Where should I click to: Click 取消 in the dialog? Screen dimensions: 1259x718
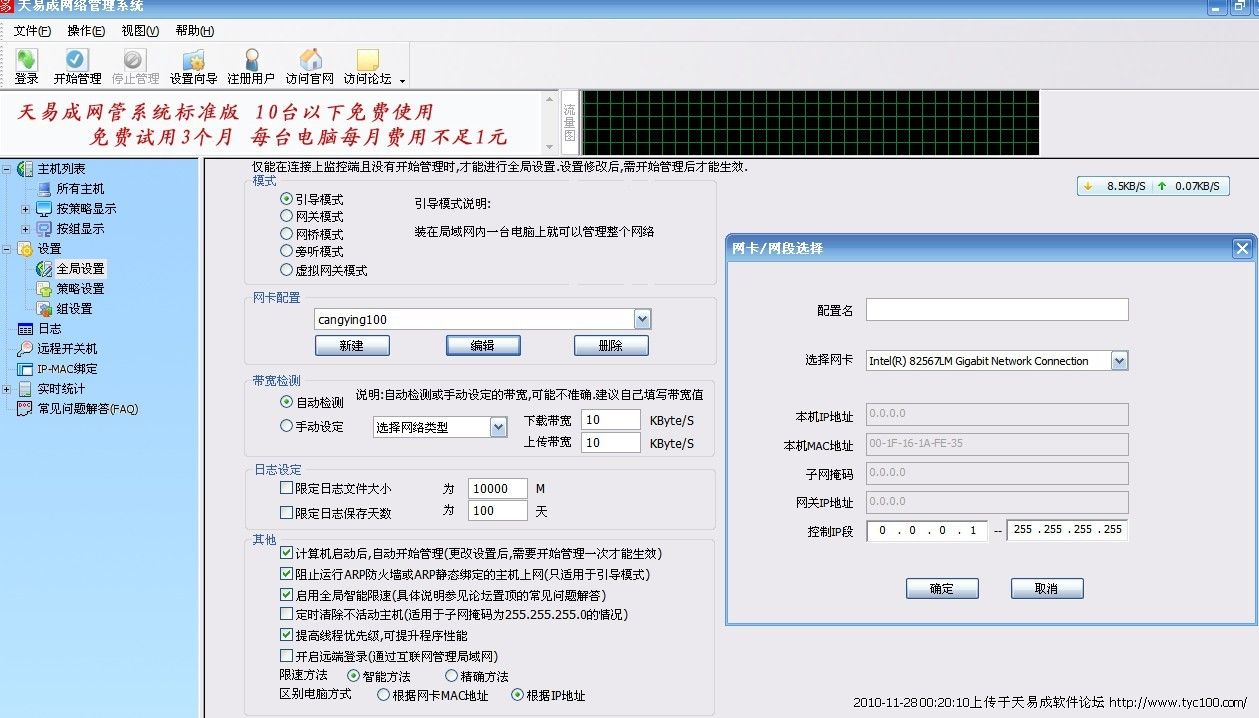(x=1047, y=589)
